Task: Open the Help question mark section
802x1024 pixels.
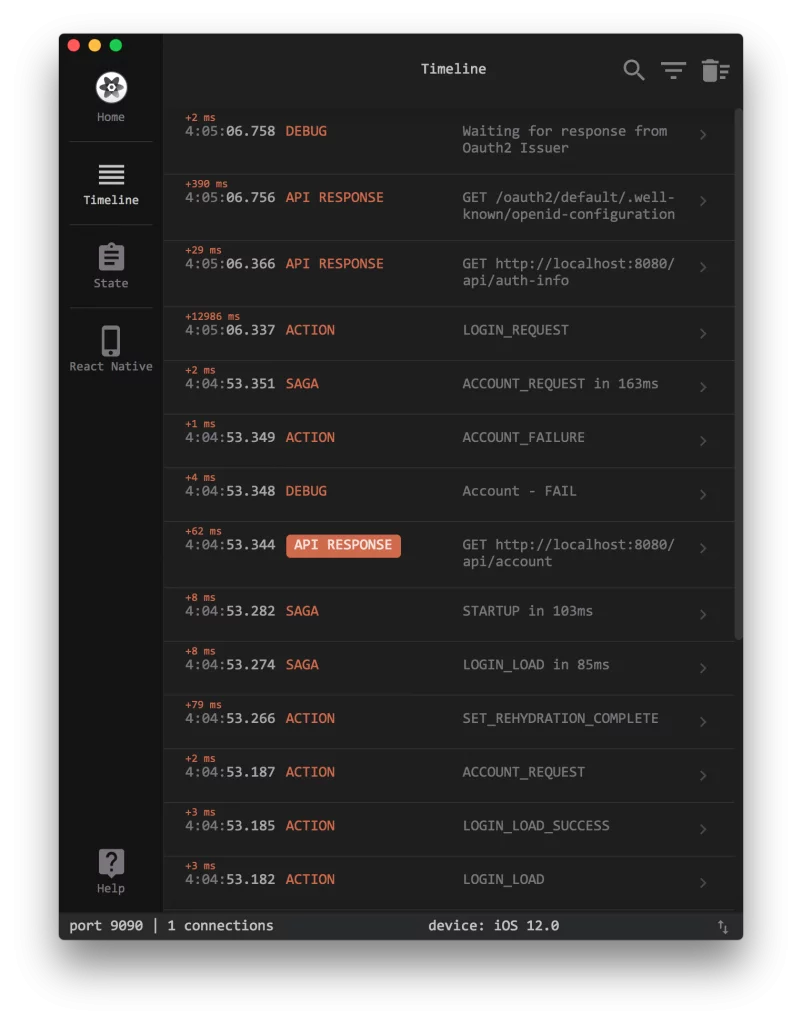Action: [111, 871]
